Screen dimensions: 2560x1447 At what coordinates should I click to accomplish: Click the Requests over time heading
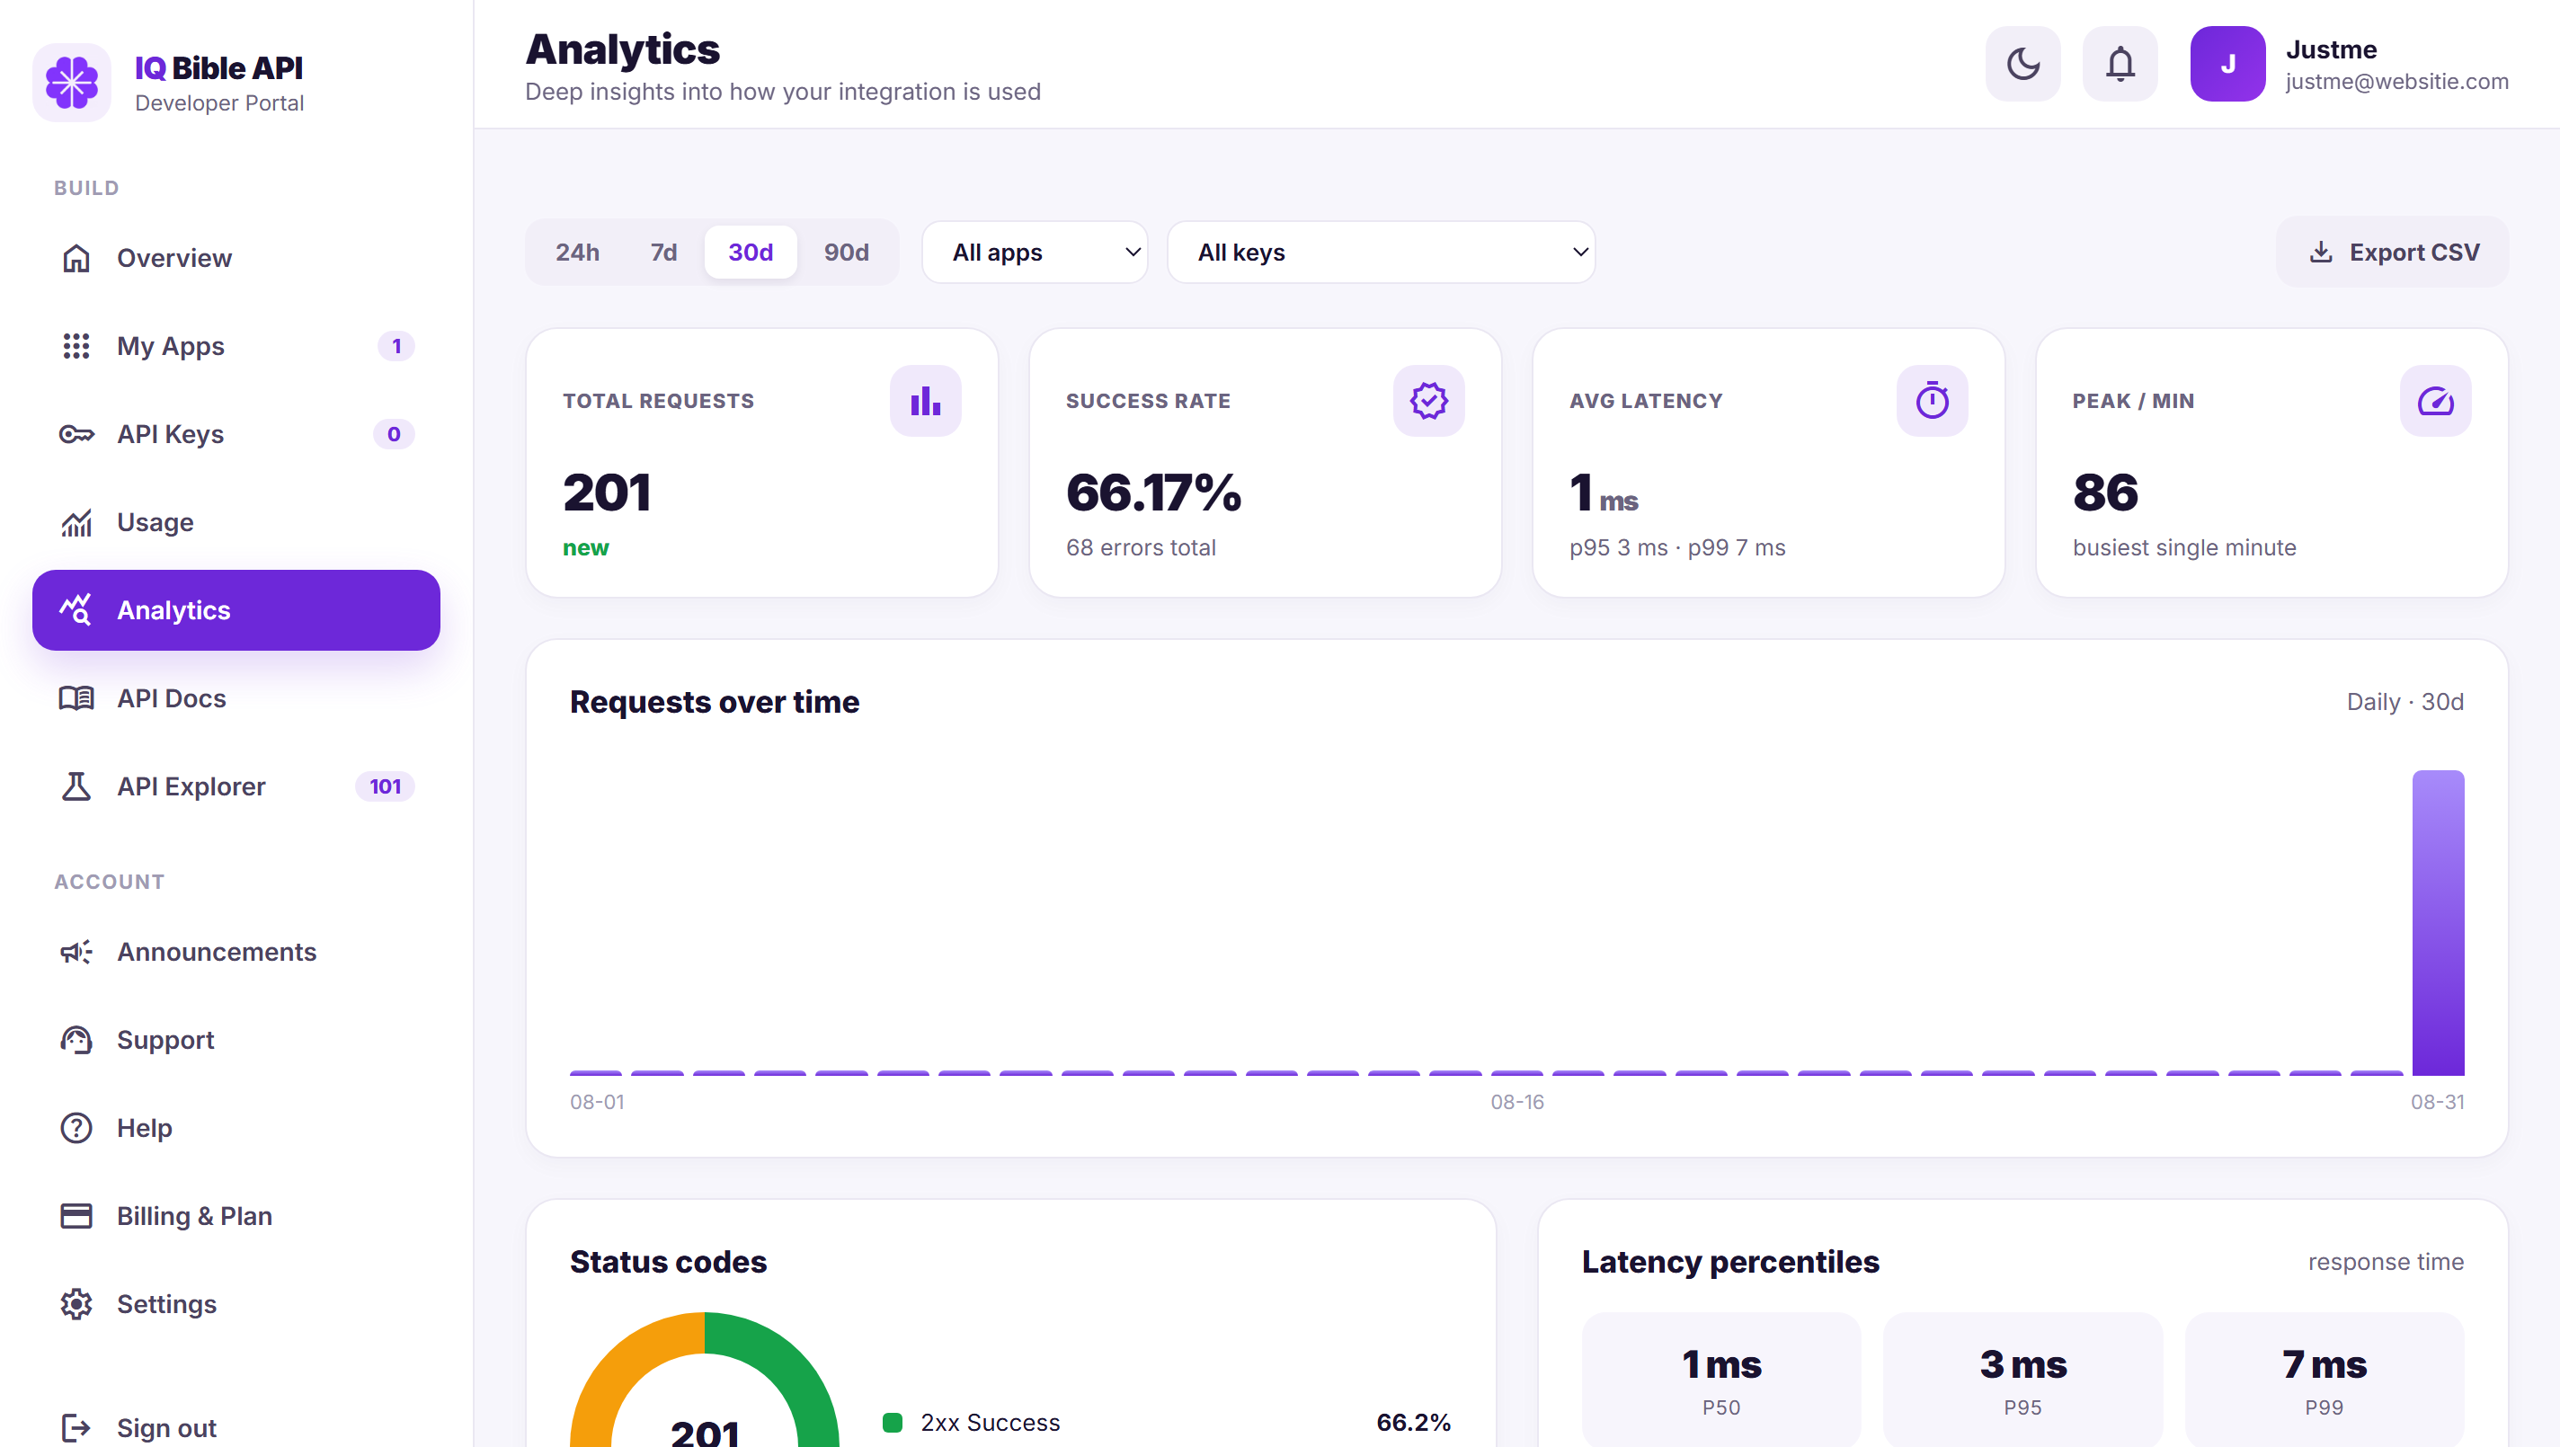point(714,702)
